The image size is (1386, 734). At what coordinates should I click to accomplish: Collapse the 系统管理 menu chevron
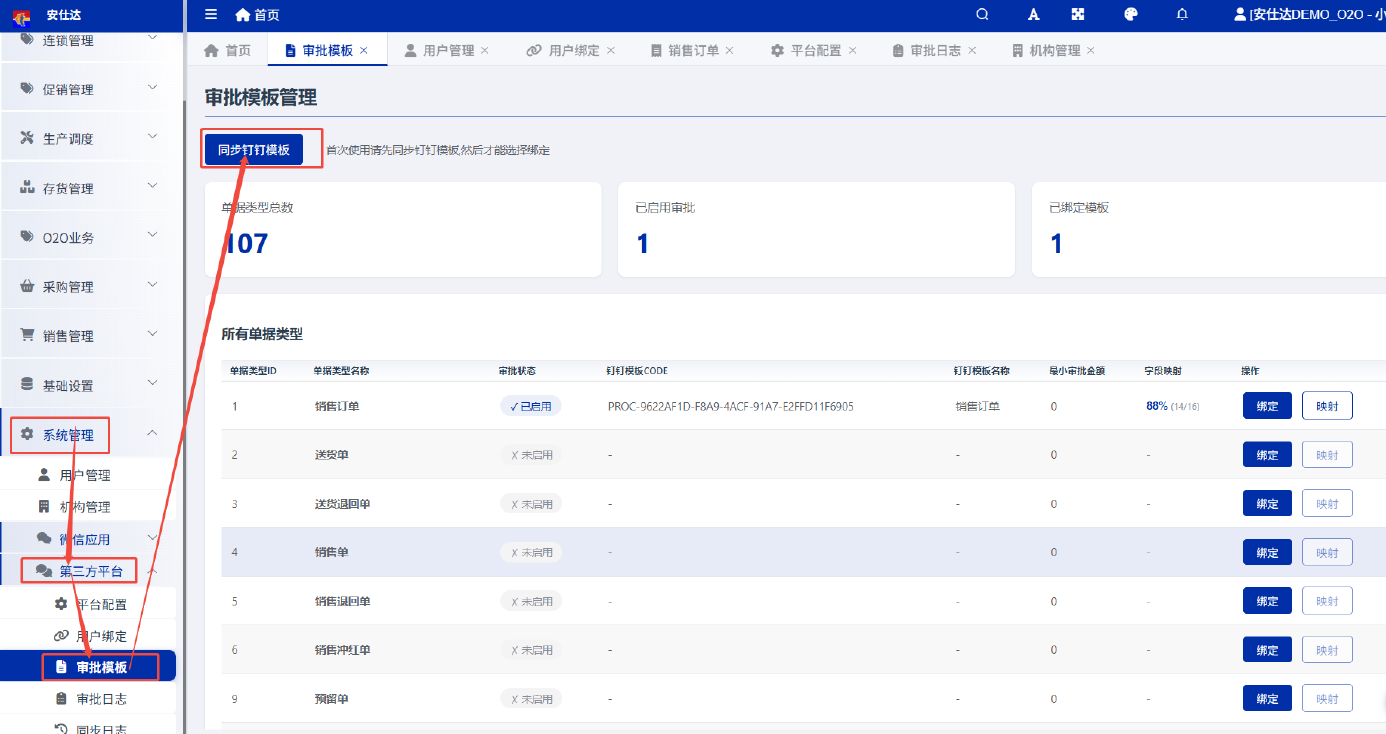click(153, 433)
